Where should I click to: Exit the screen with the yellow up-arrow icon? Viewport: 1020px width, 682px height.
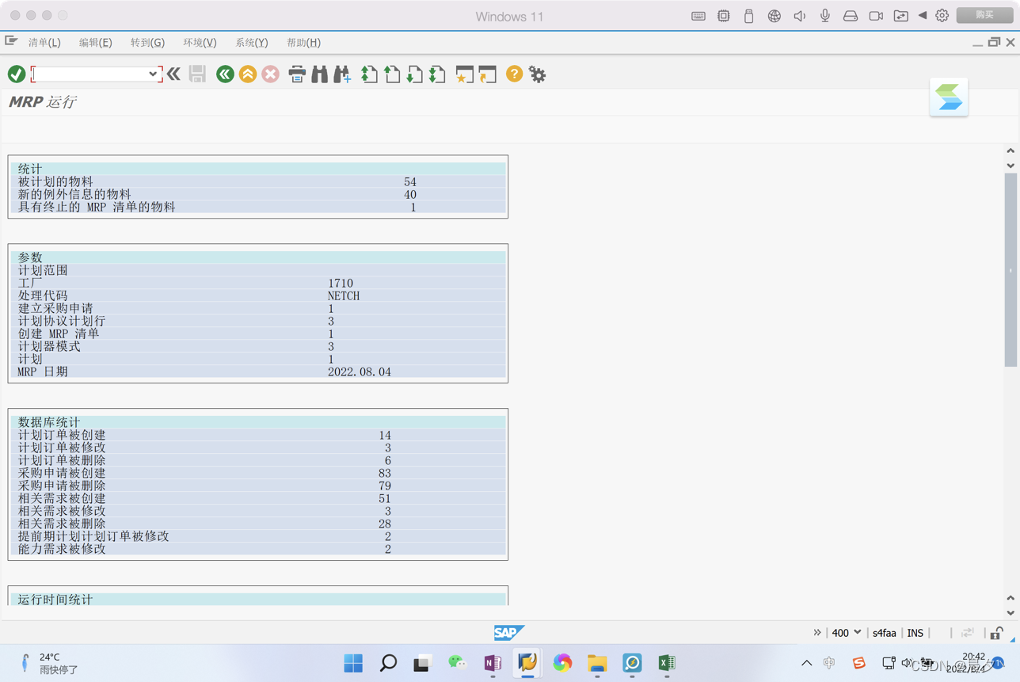tap(248, 74)
